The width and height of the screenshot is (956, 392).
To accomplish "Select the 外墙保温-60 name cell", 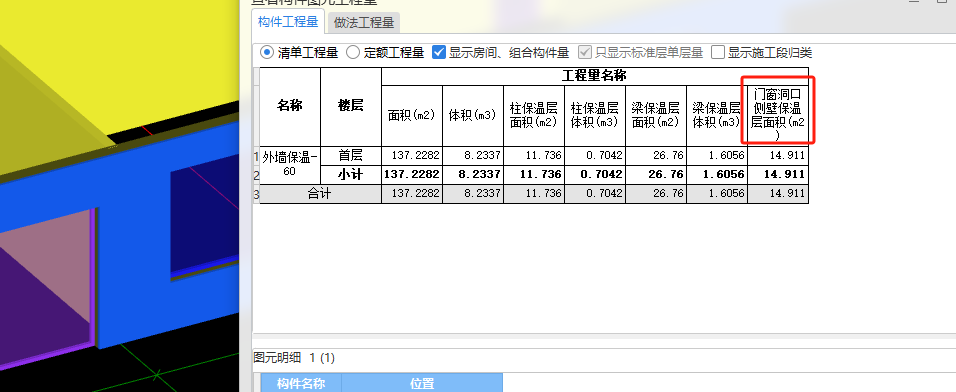I will coord(290,165).
